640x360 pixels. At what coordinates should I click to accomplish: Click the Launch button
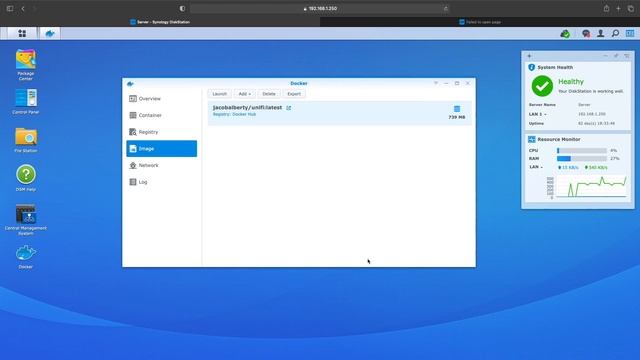(x=220, y=94)
